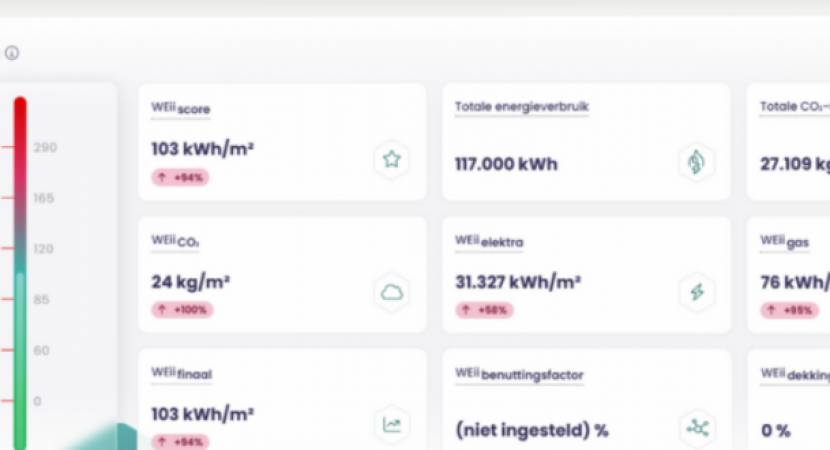Click the +94% badge on WEii finaal card
The width and height of the screenshot is (830, 450).
(180, 441)
